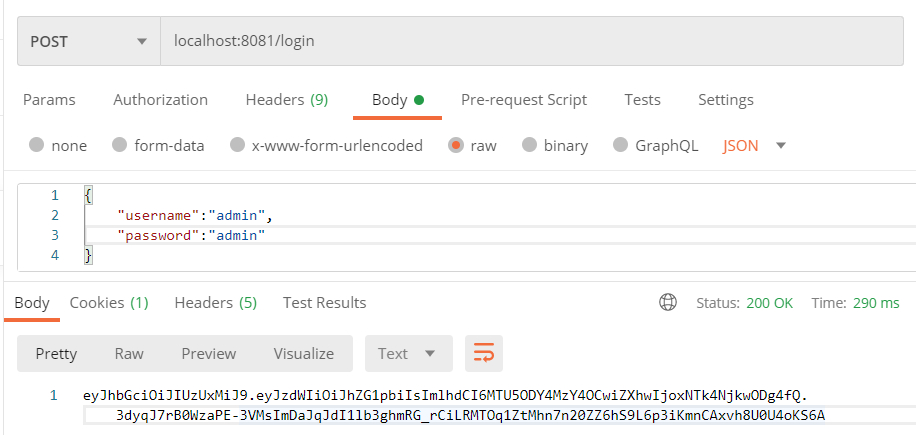
Task: Select the binary body radio option
Action: pyautogui.click(x=529, y=145)
